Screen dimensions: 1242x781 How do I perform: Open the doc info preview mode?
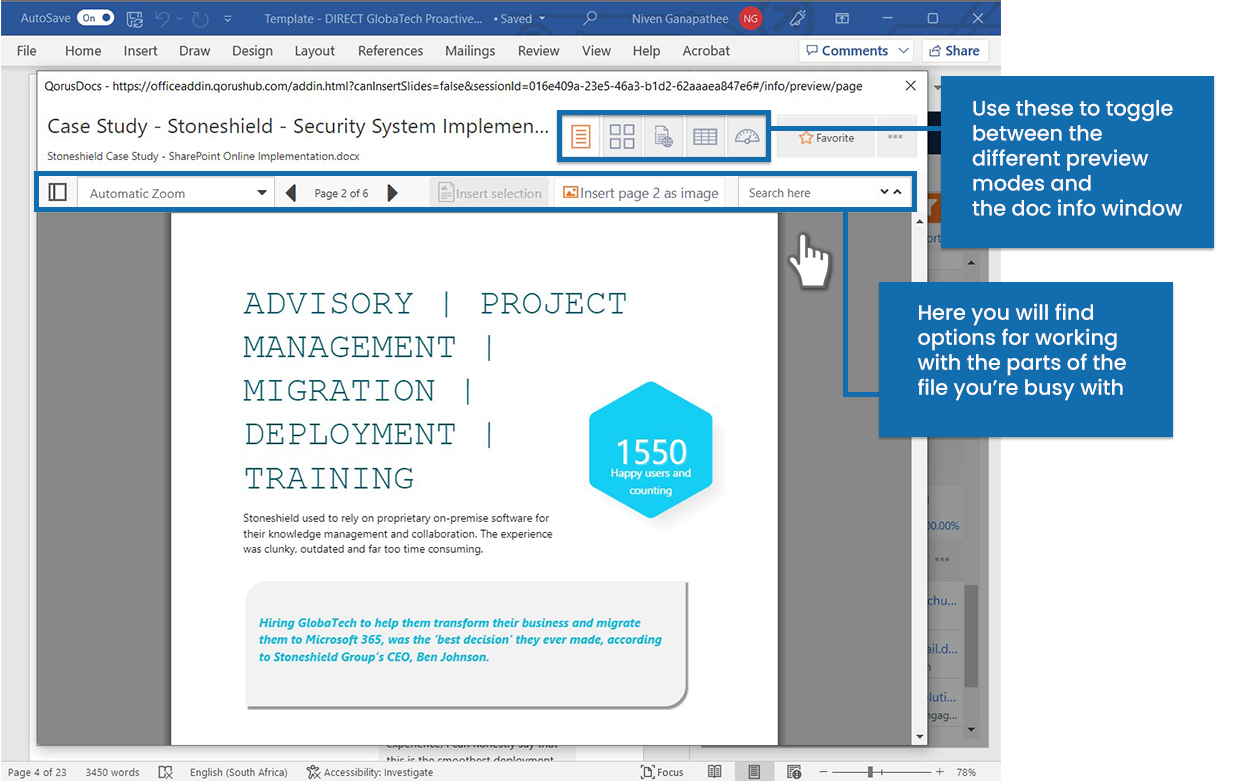click(664, 136)
